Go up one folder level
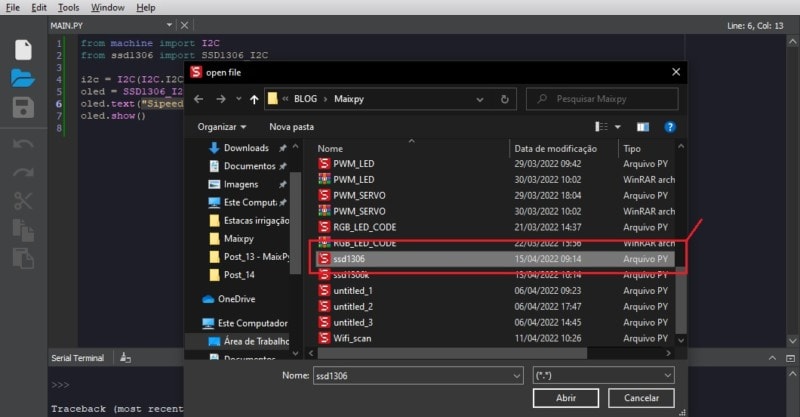This screenshot has height=417, width=800. [254, 99]
